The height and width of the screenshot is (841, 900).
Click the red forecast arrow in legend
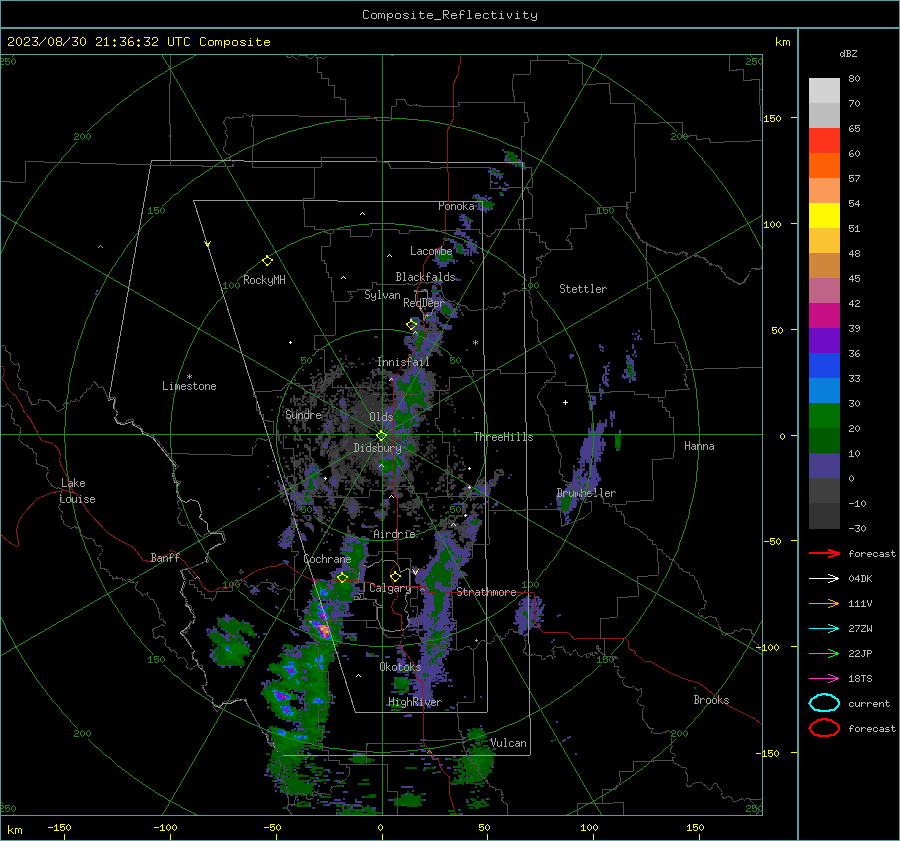point(824,553)
